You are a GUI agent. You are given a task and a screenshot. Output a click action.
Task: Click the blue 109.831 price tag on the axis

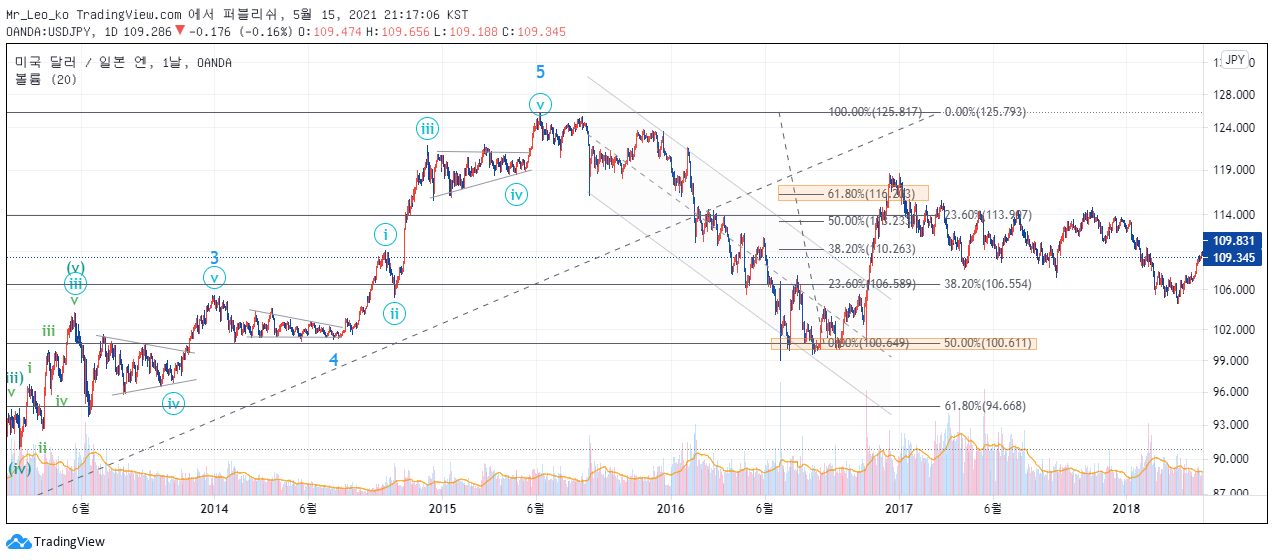click(1235, 241)
